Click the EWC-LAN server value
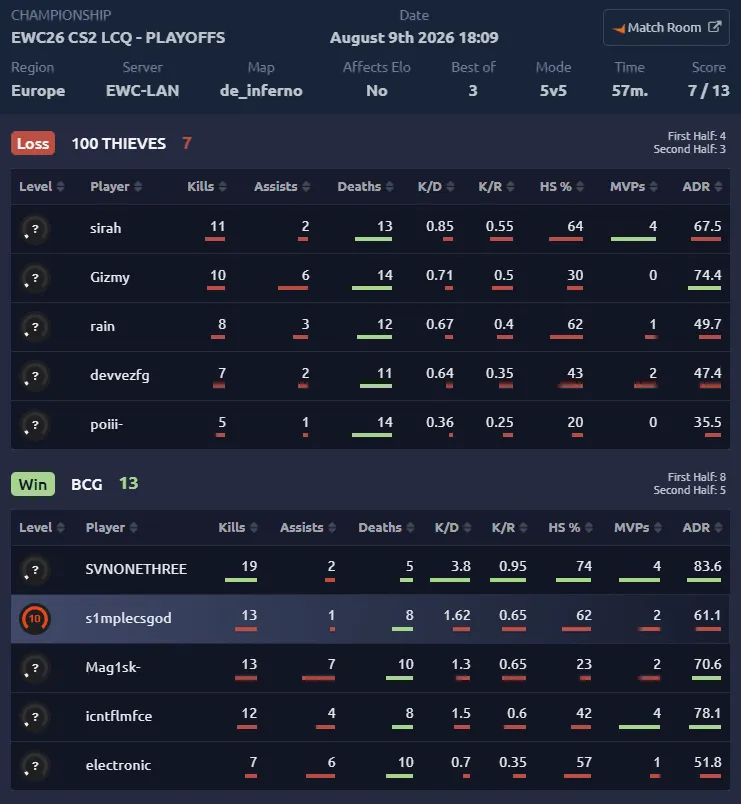The image size is (741, 804). coord(143,91)
